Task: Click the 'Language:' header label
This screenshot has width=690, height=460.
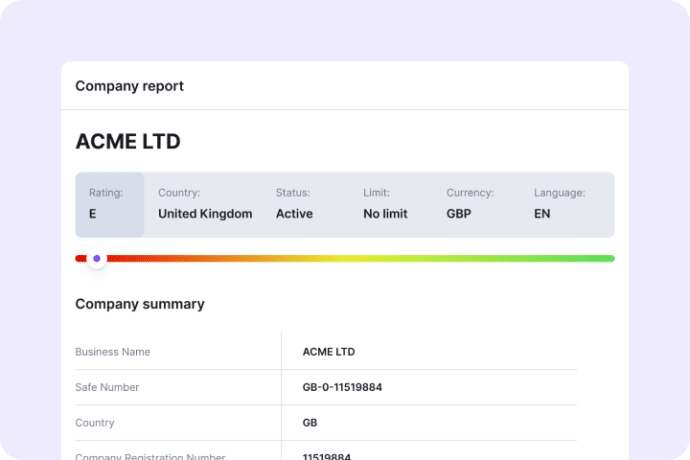Action: tap(559, 192)
